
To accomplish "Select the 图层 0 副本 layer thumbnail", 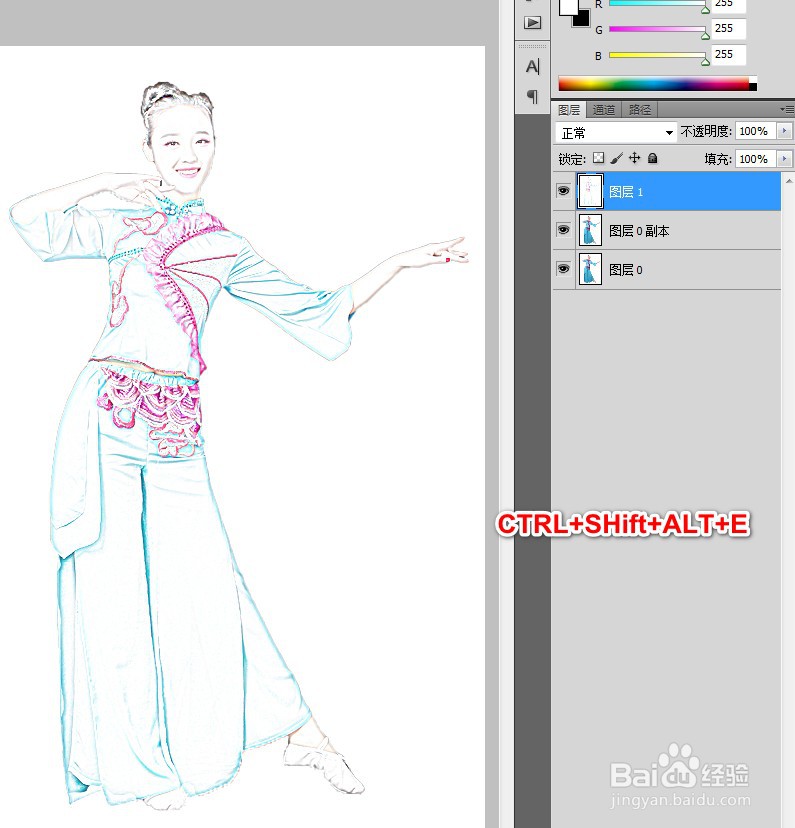I will [x=590, y=230].
